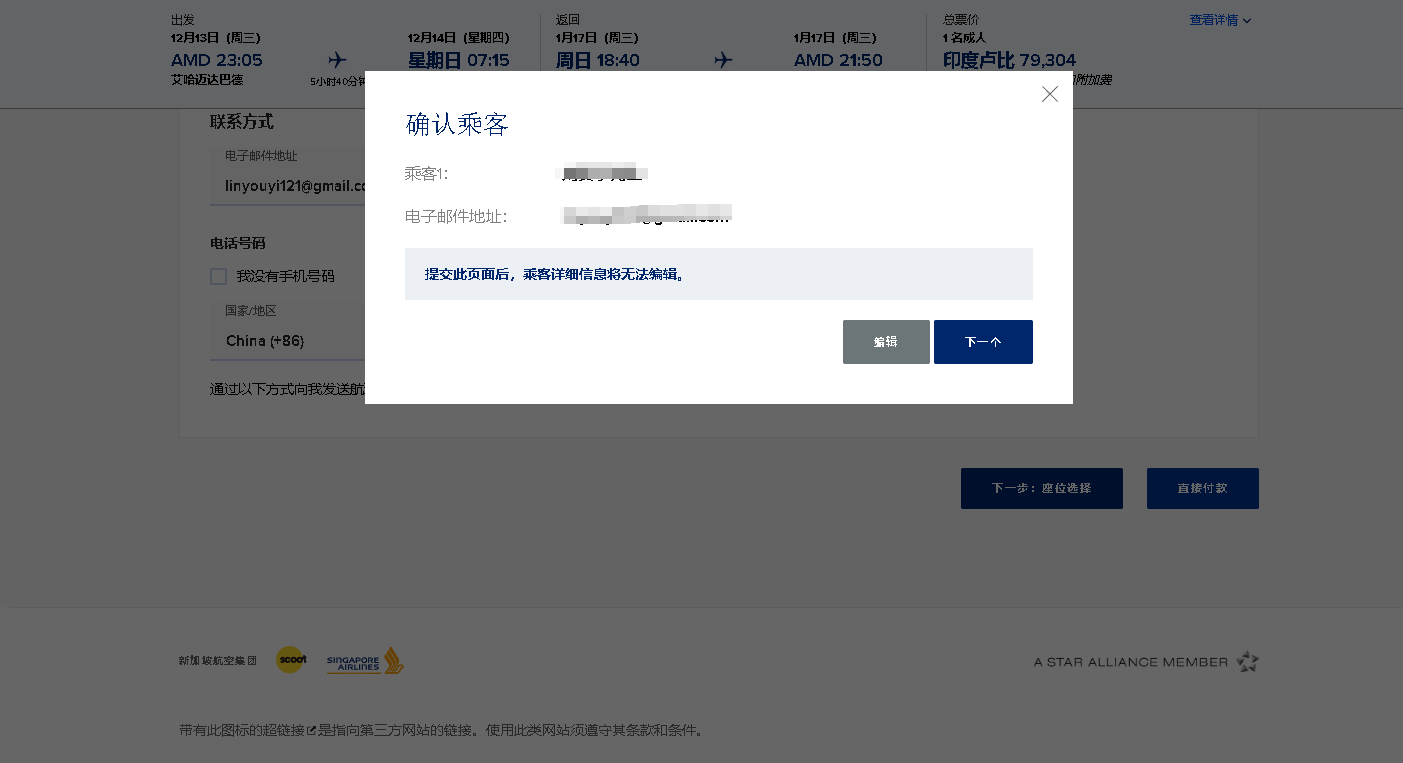The height and width of the screenshot is (763, 1403).
Task: Click the 确认乘客 dialog title
Action: (x=457, y=124)
